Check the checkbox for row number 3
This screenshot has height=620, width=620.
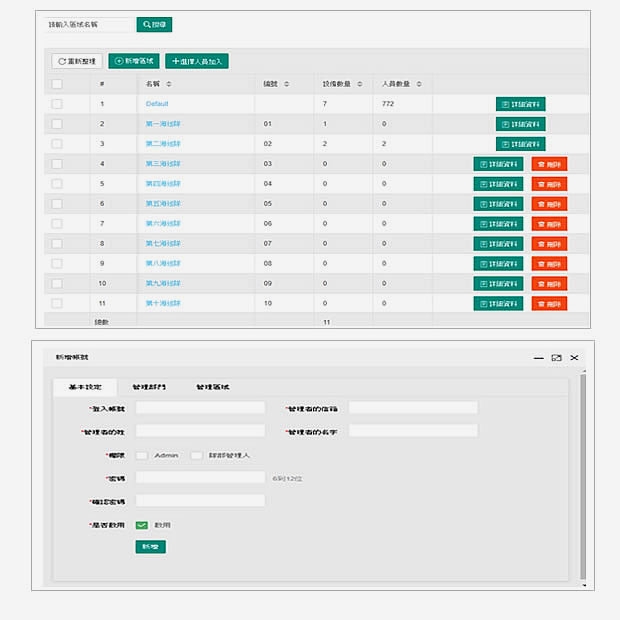[57, 144]
